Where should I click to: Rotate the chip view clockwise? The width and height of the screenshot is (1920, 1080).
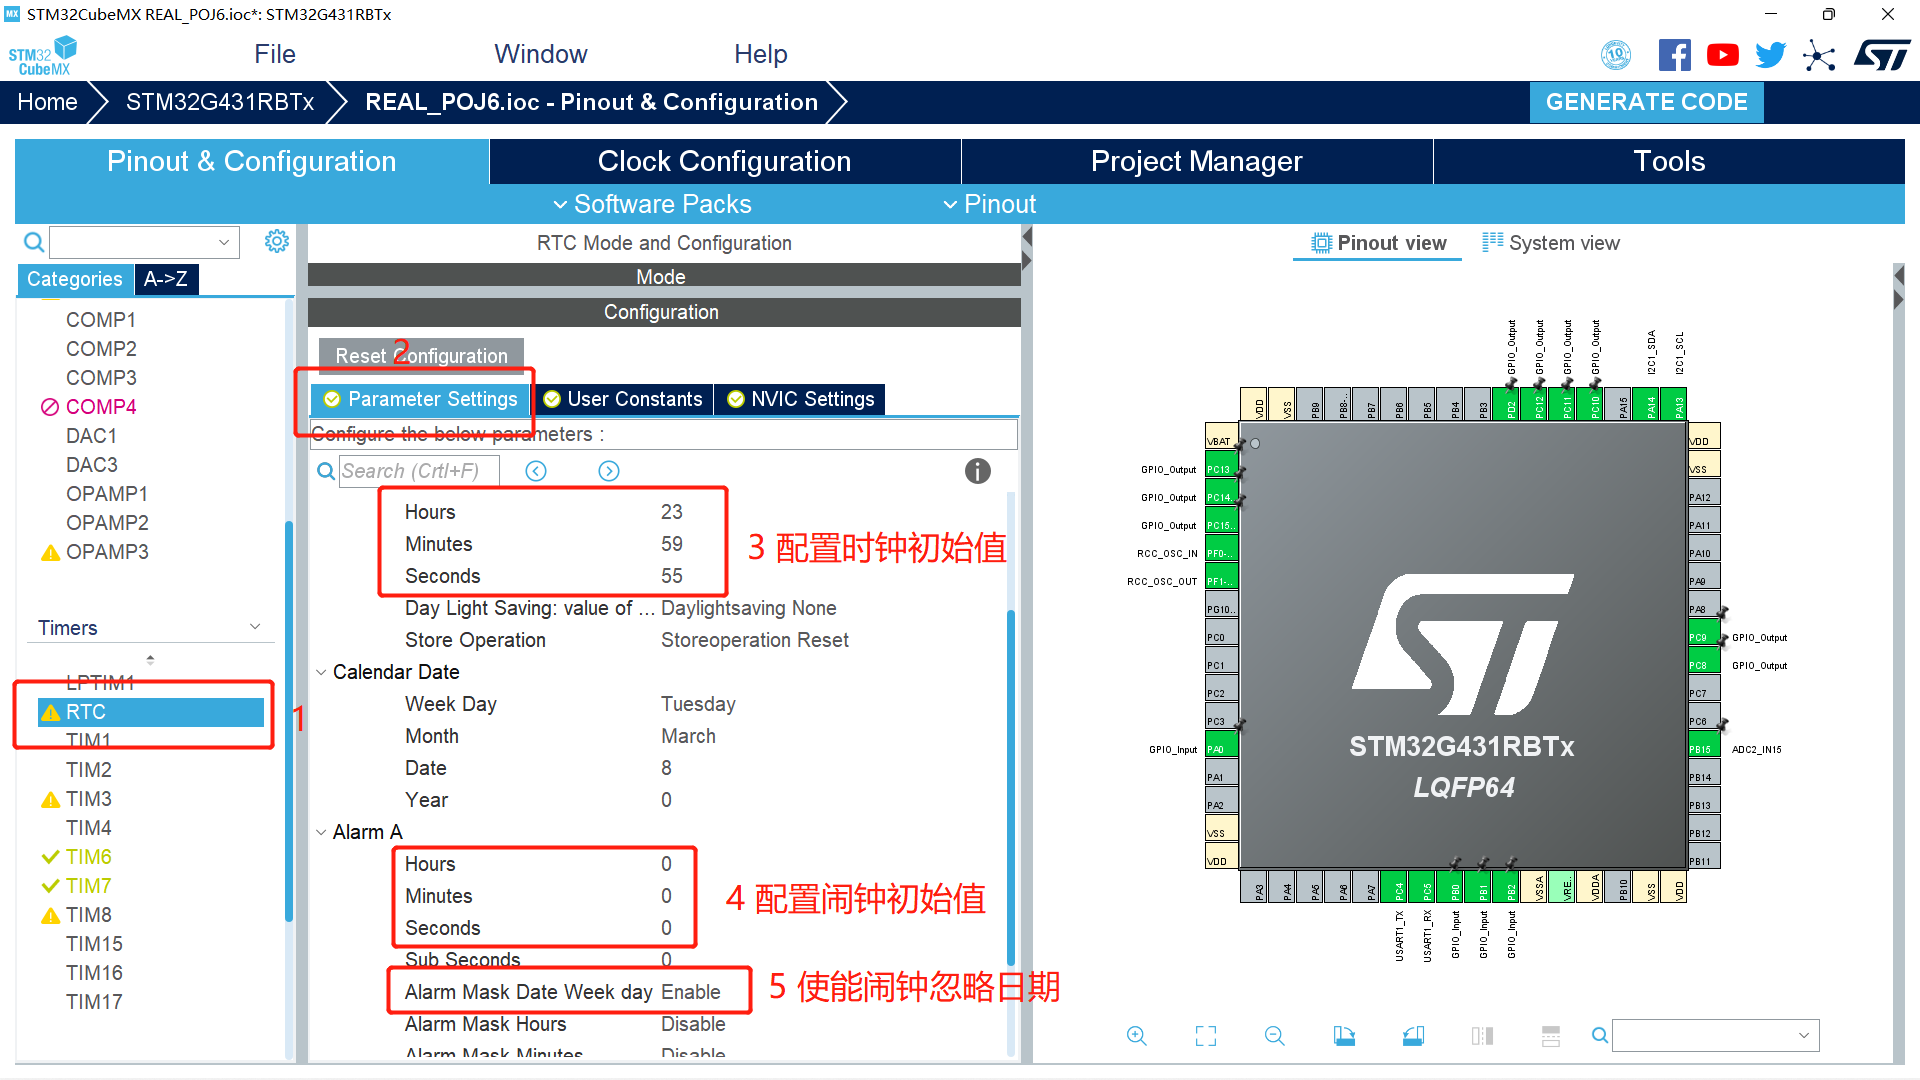1344,1036
